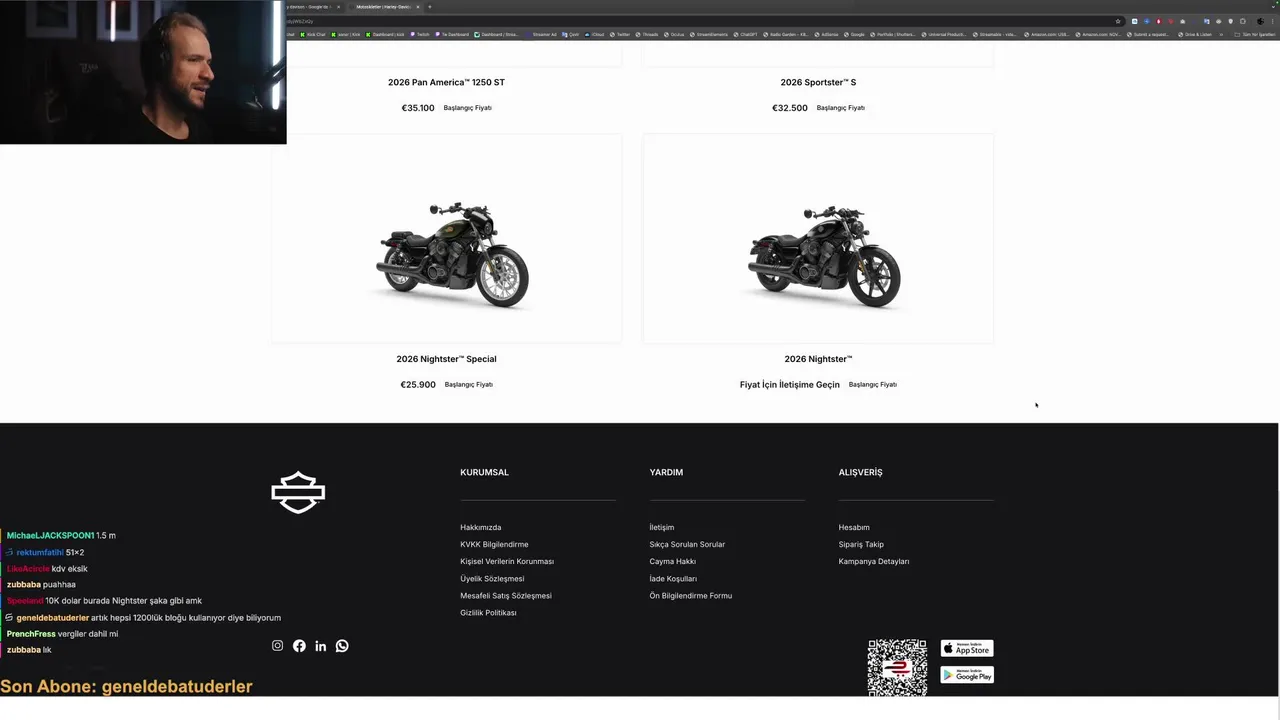The height and width of the screenshot is (720, 1280).
Task: Click Fiyat İçin İletişime Geçin link
Action: pyautogui.click(x=790, y=385)
